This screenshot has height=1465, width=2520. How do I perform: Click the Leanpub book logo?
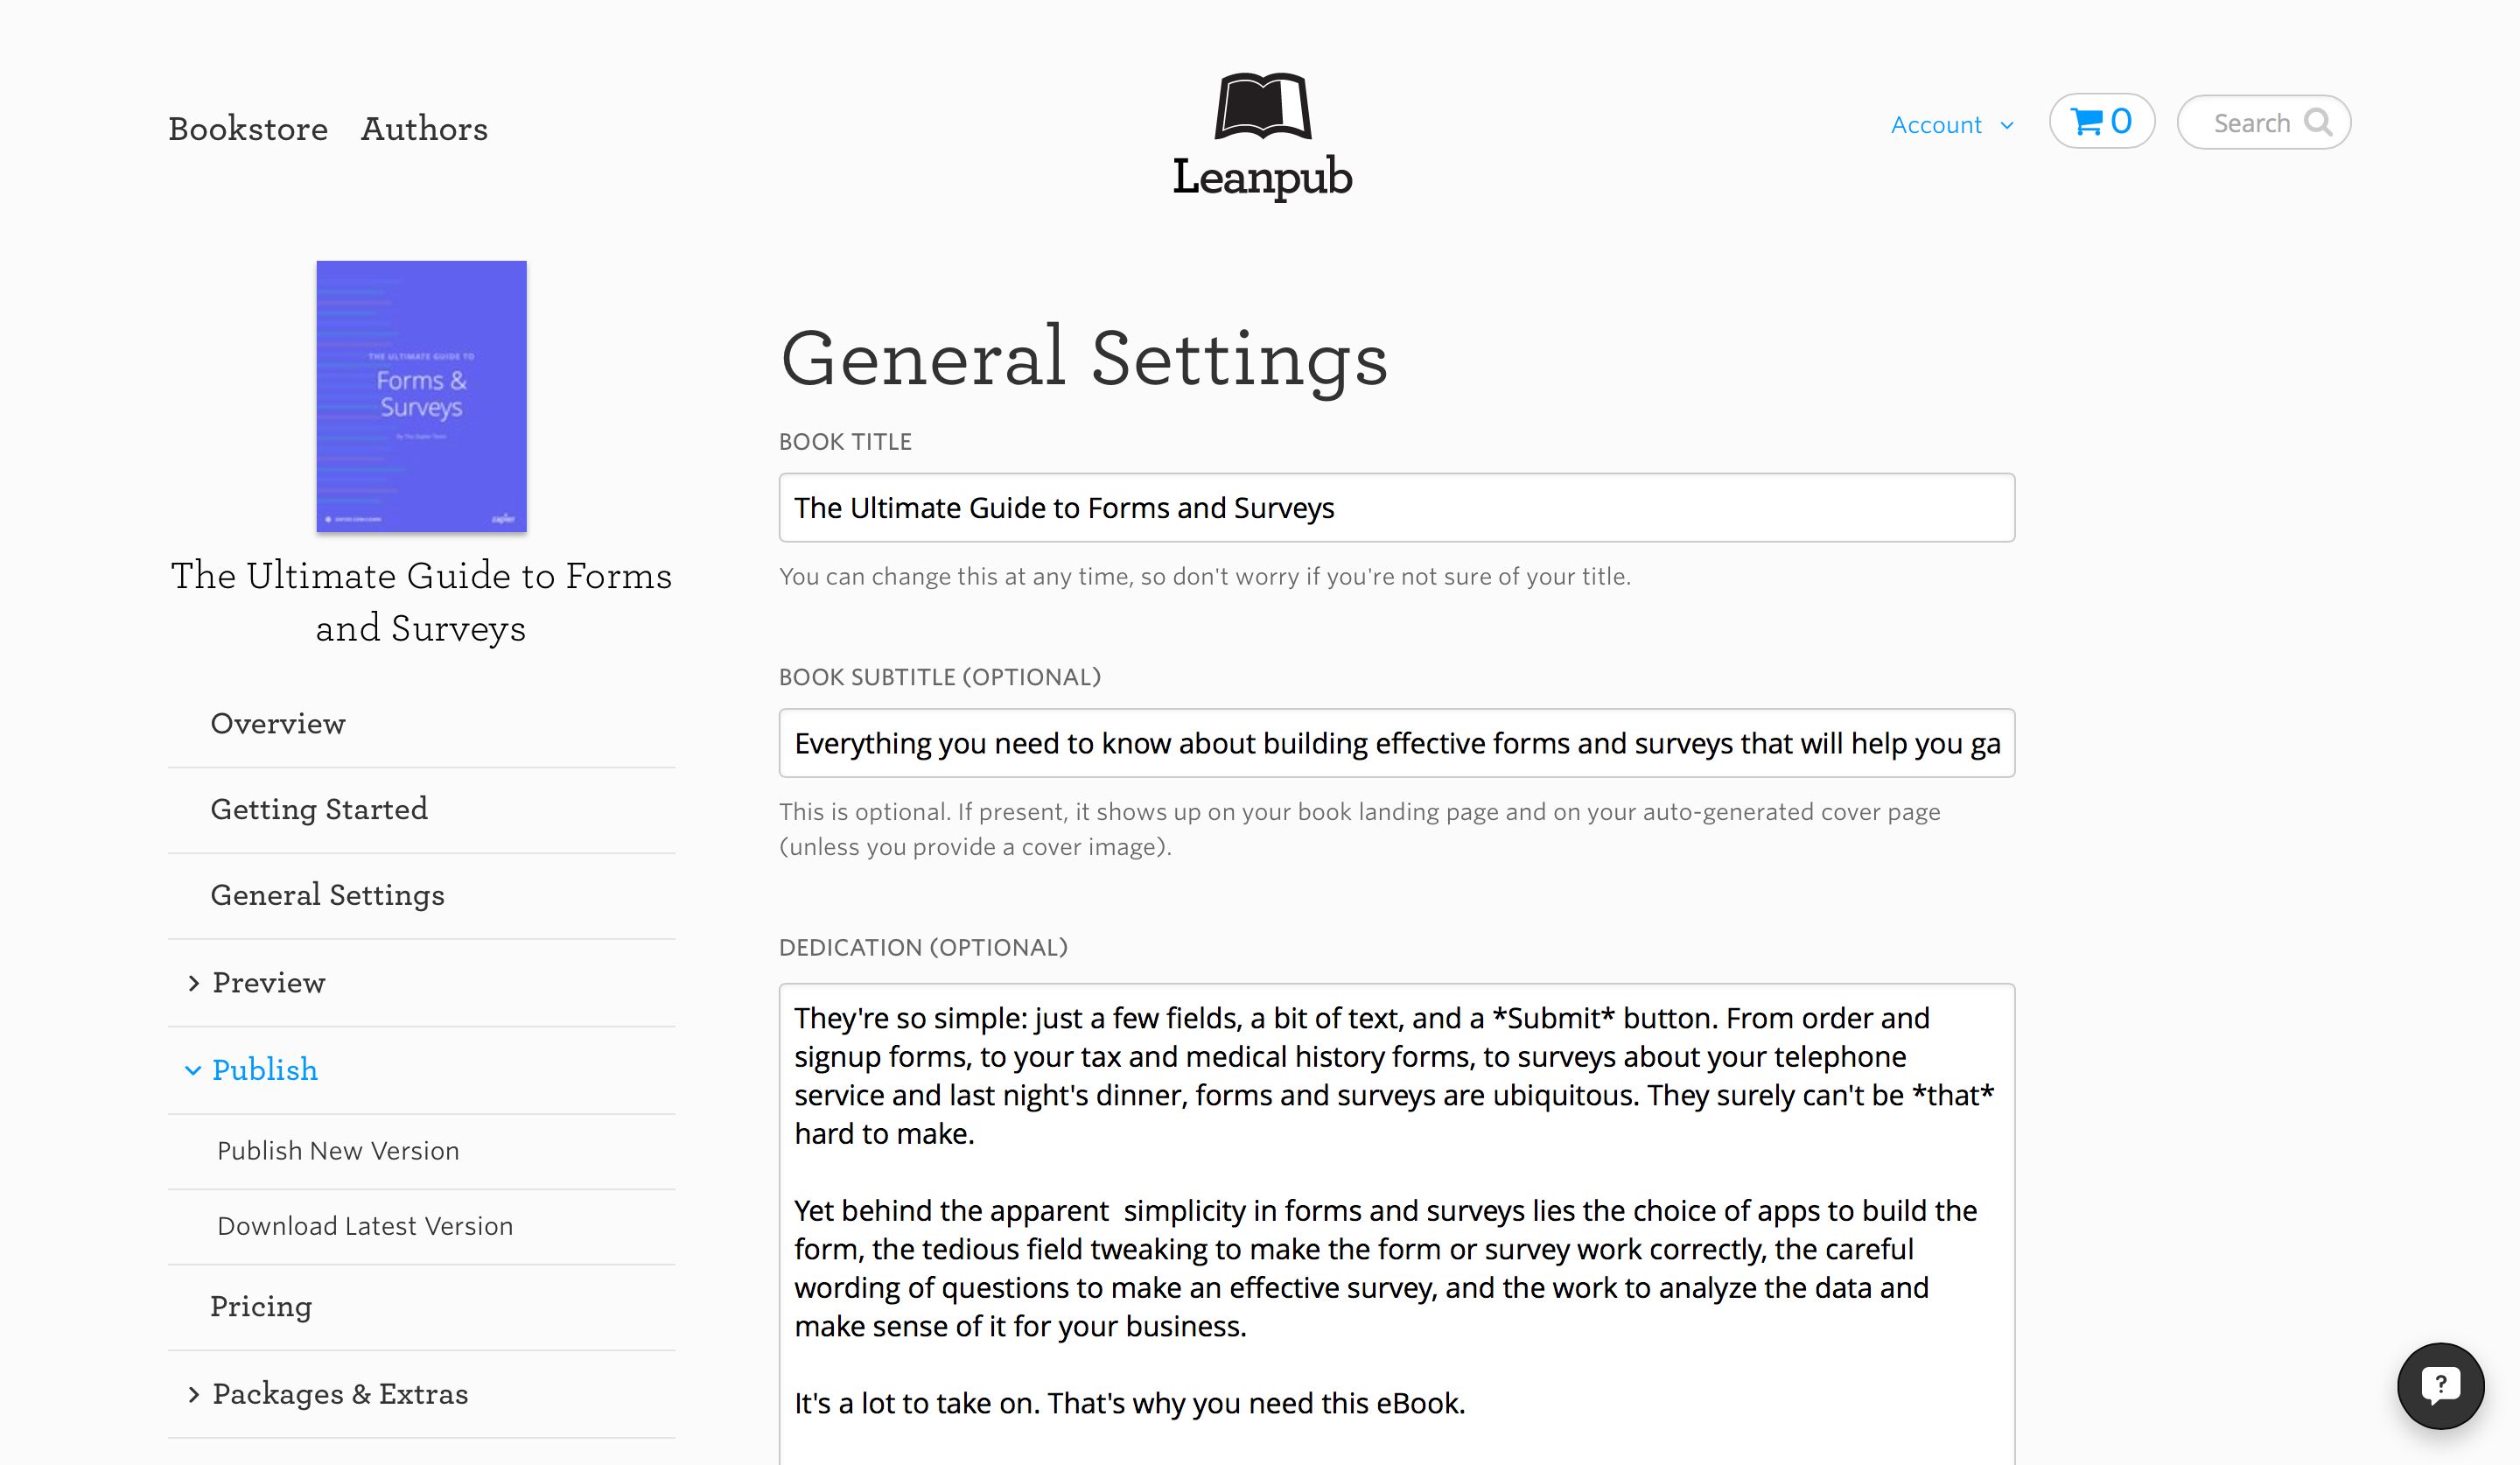click(1262, 106)
